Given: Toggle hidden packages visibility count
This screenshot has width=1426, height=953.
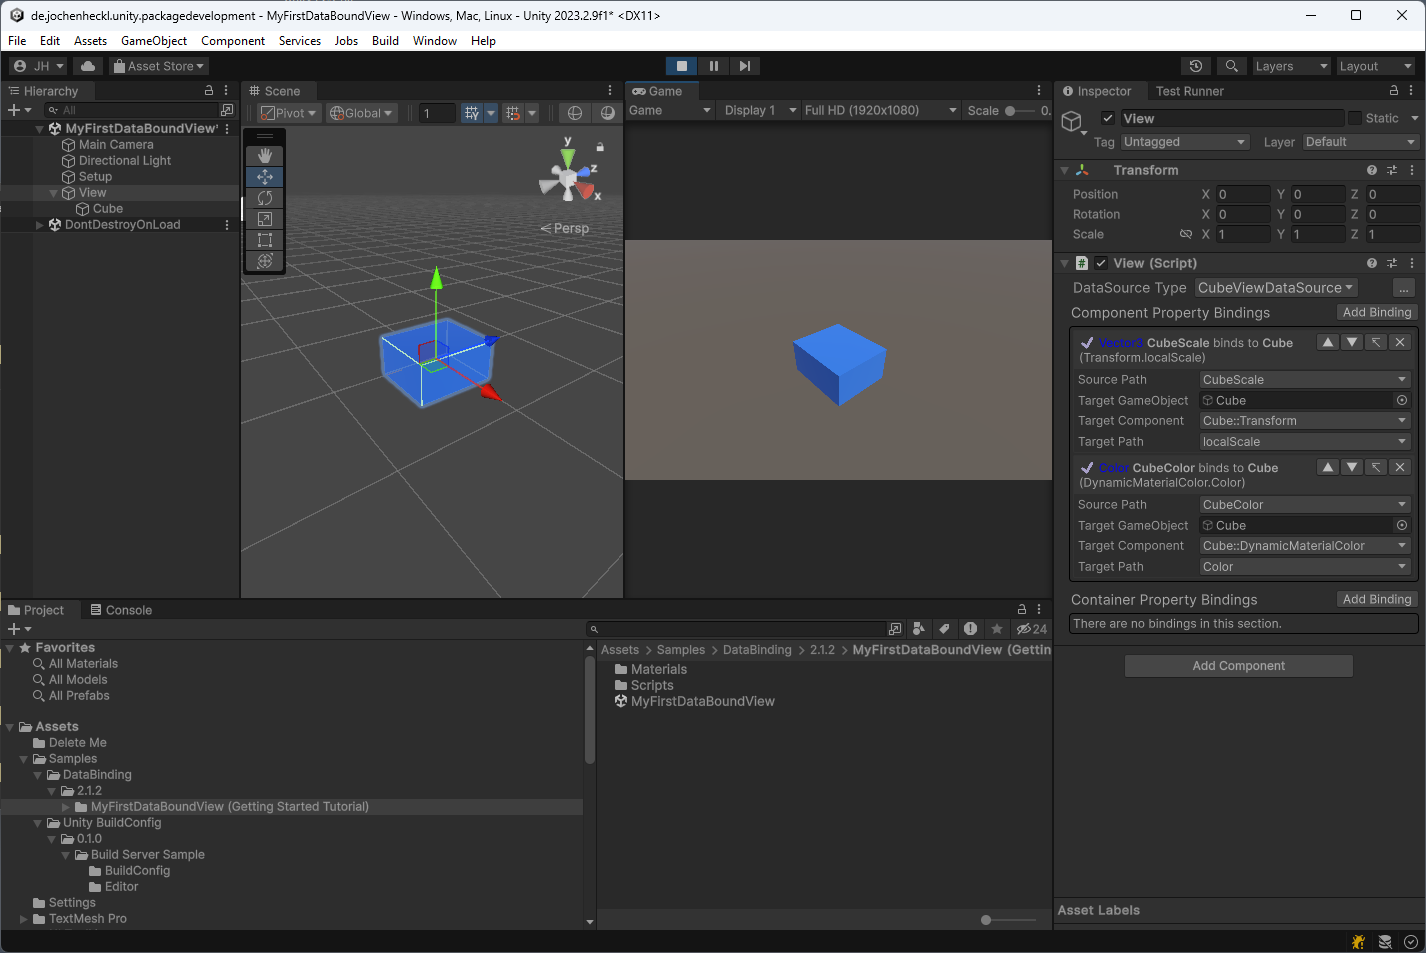Looking at the screenshot, I should [1032, 629].
